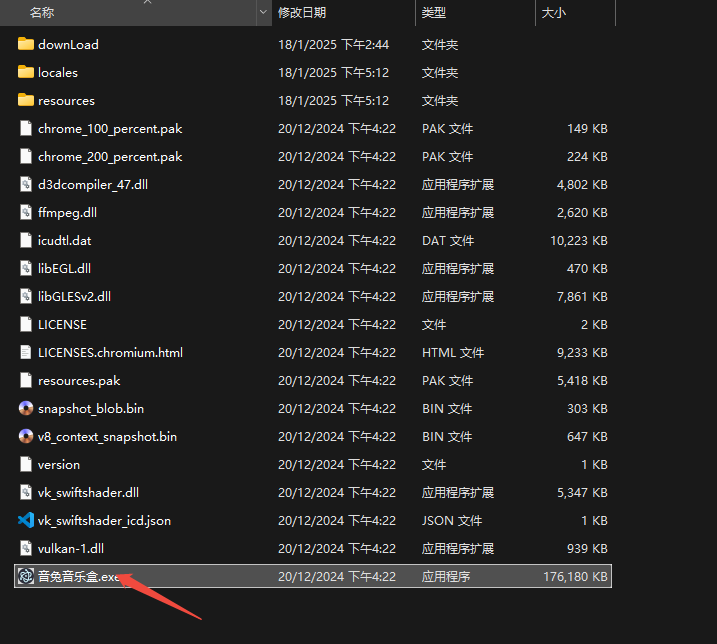Select the file name v8_context_snapshot.bin
This screenshot has height=644, width=717.
point(107,436)
